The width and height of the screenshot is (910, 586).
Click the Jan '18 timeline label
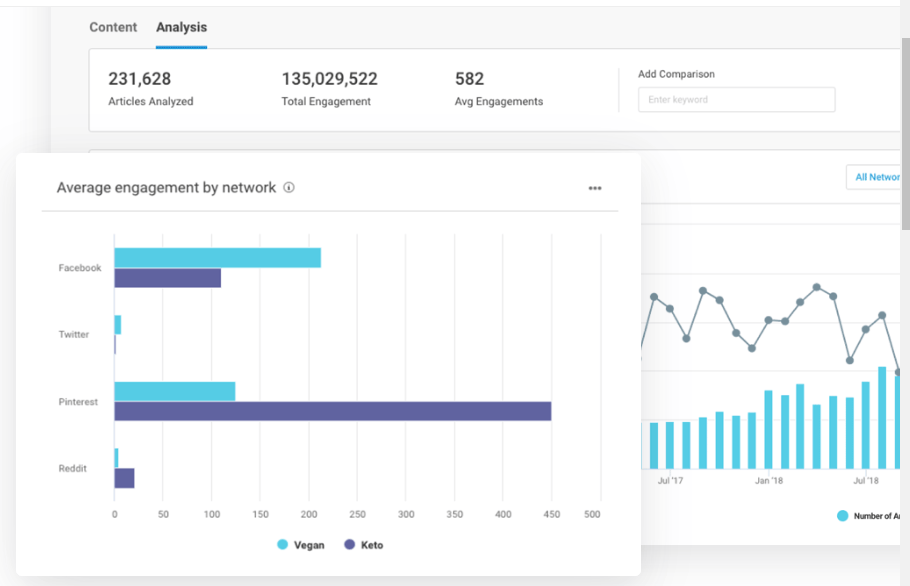769,481
